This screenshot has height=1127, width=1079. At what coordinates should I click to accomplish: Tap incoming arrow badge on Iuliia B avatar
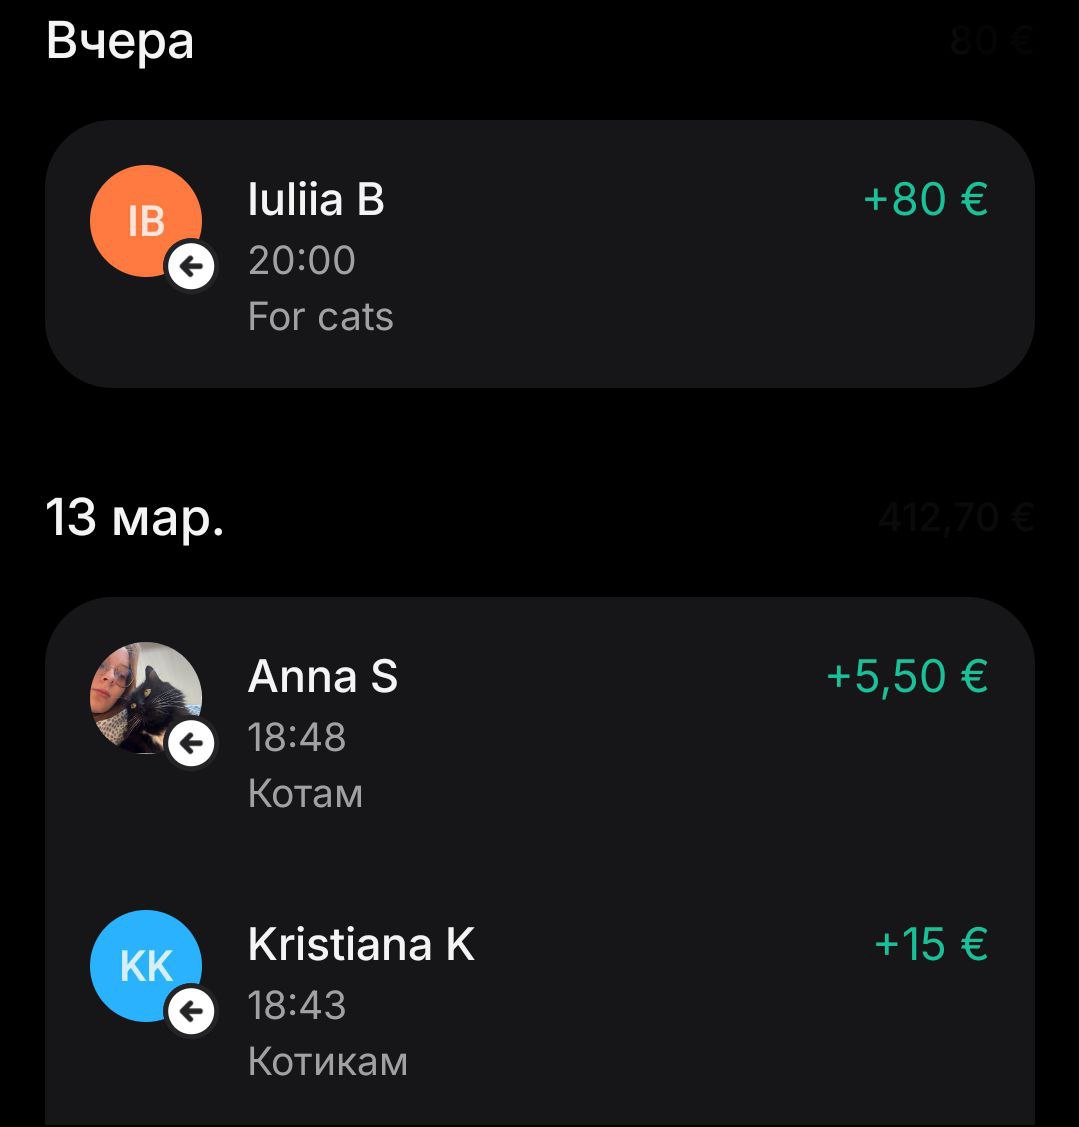[x=191, y=266]
